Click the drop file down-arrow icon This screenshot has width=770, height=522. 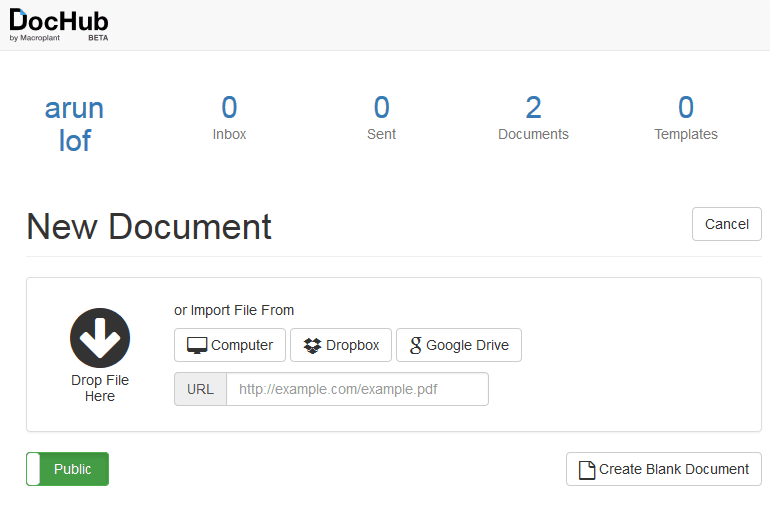(100, 338)
